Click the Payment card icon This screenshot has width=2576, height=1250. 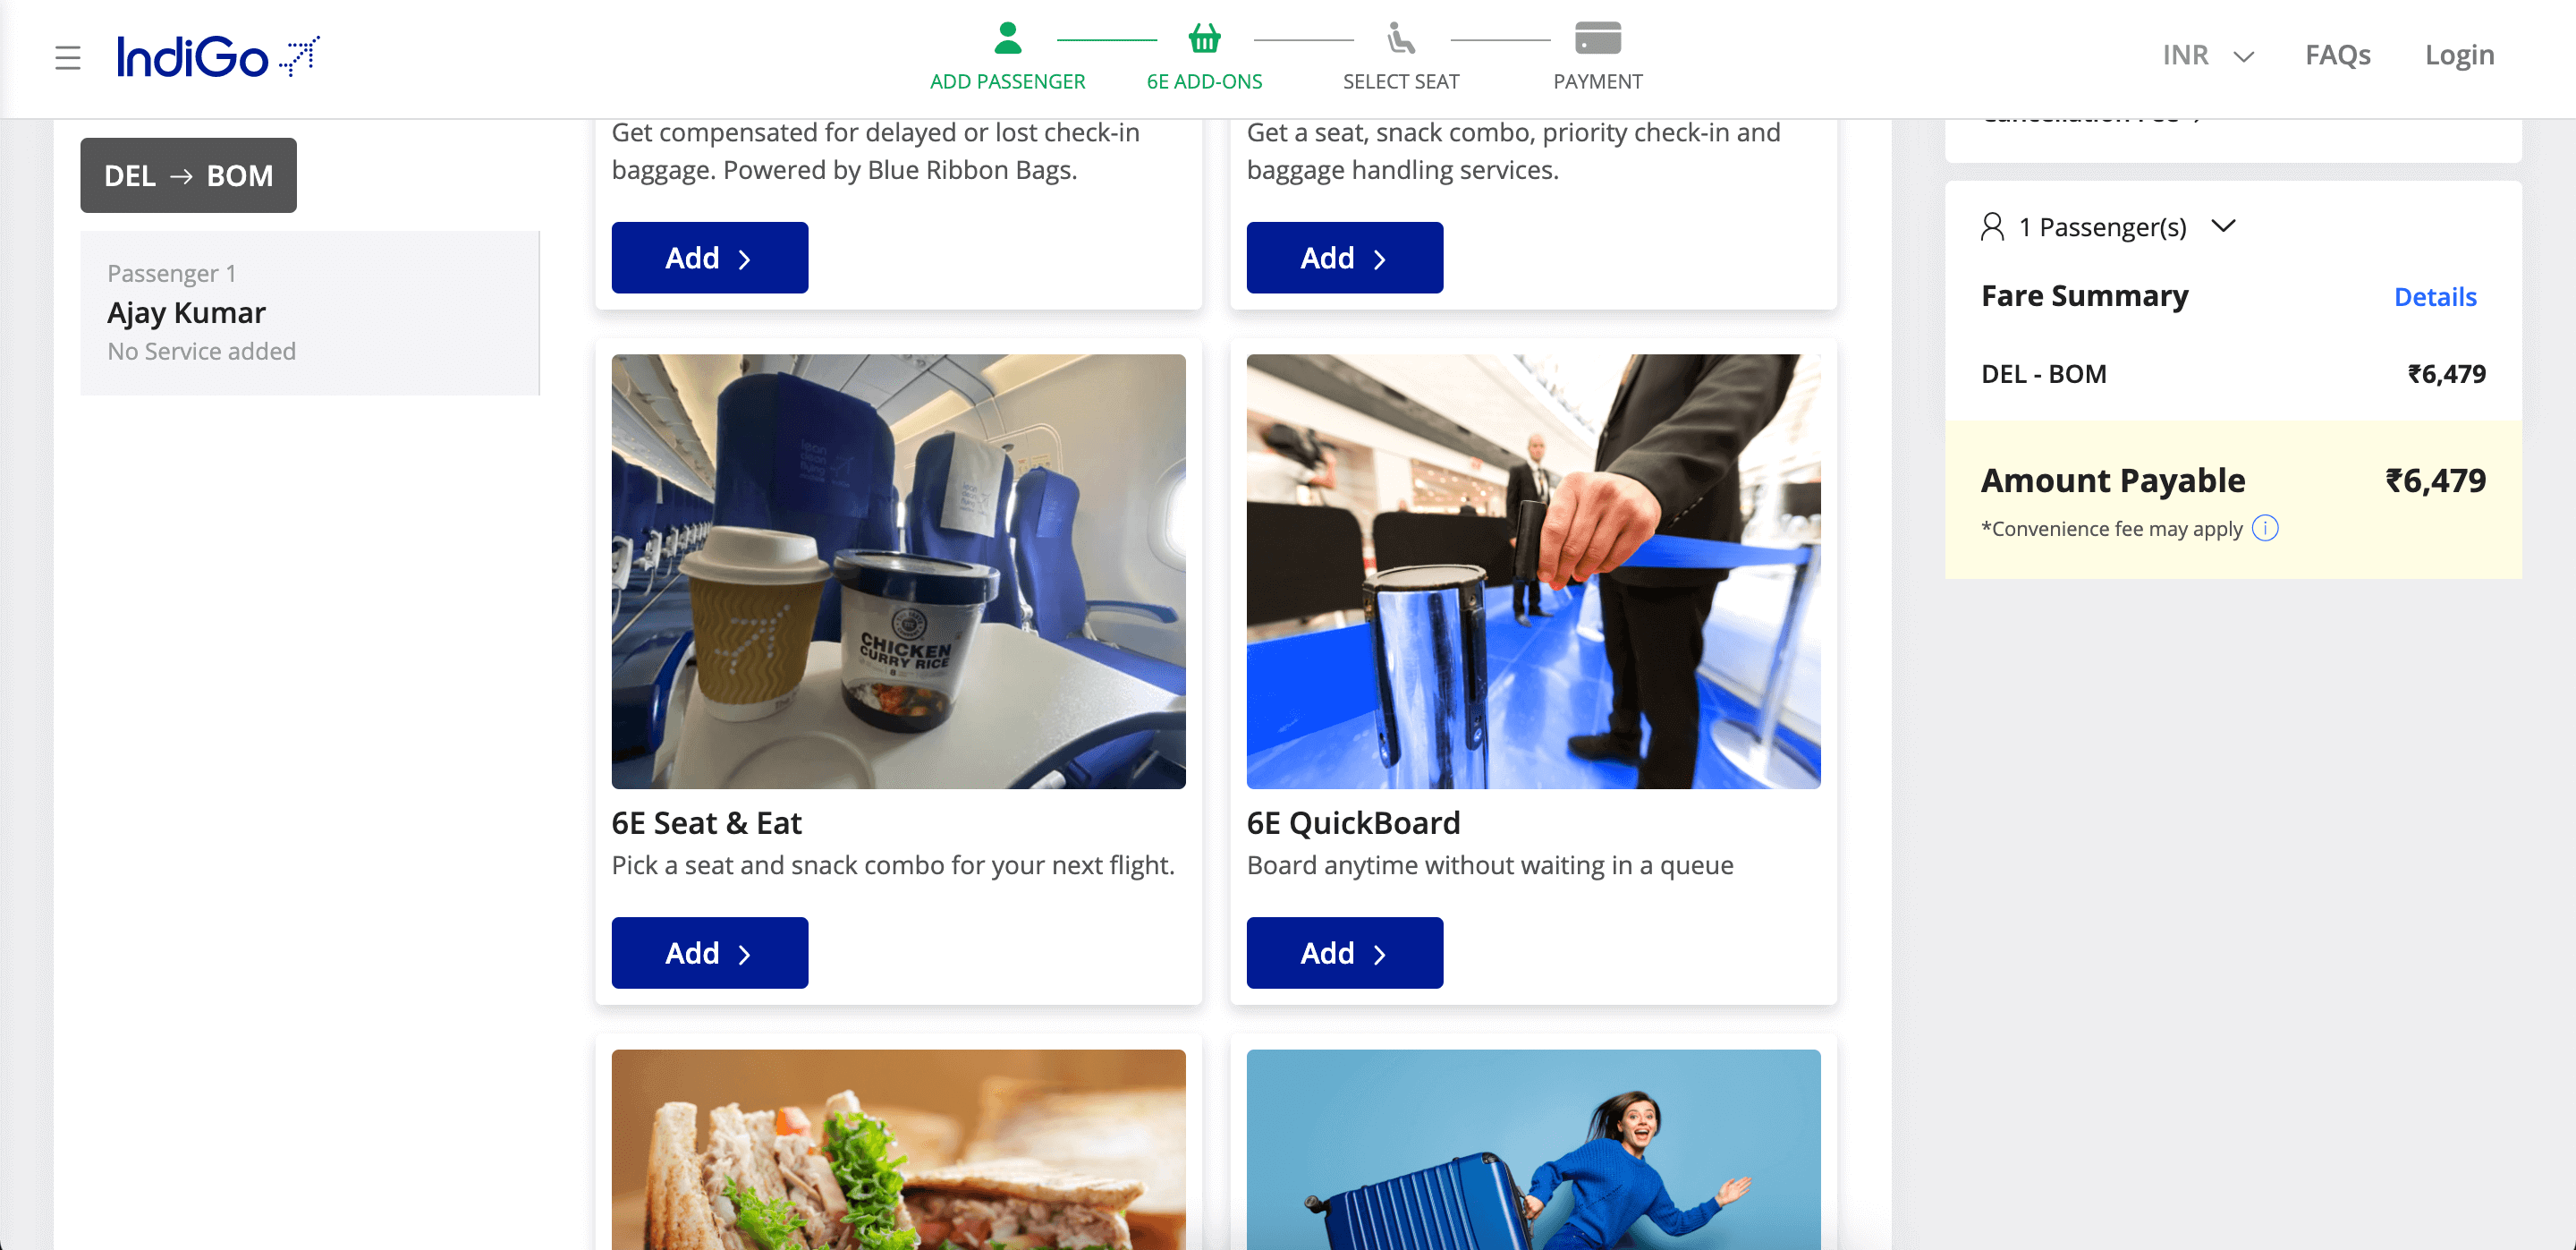(1597, 38)
